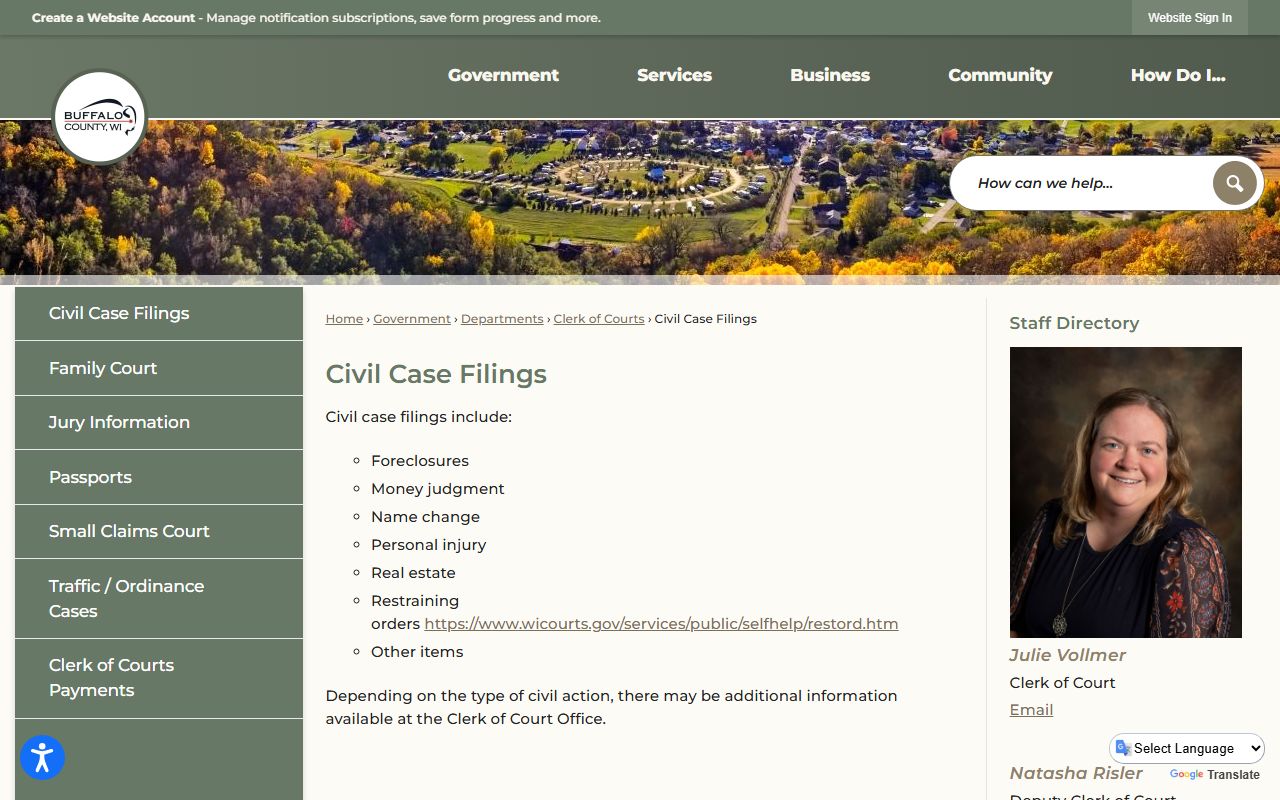Open Clerk of Courts Payments sidebar page
The height and width of the screenshot is (800, 1280).
(x=159, y=678)
